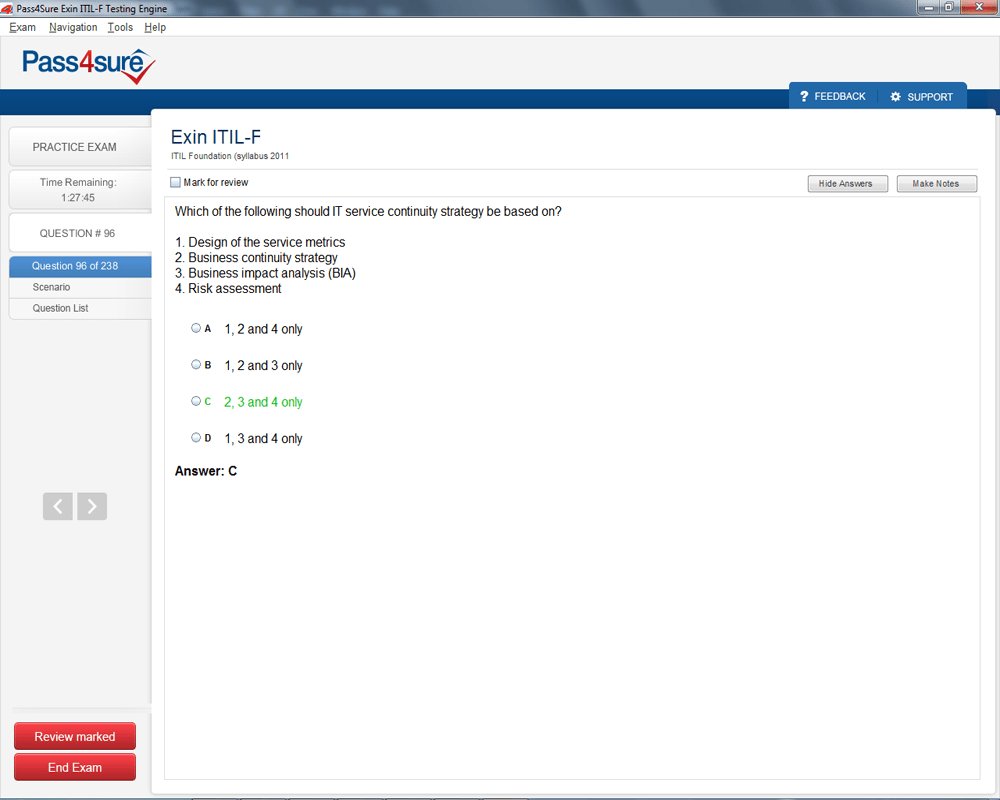Restore down the Testing Engine window

tap(948, 8)
